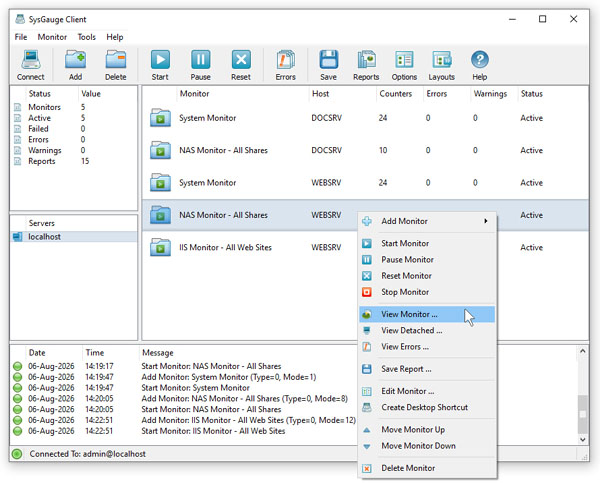Select View Errors ... menu entry
The height and width of the screenshot is (483, 600).
click(x=427, y=347)
